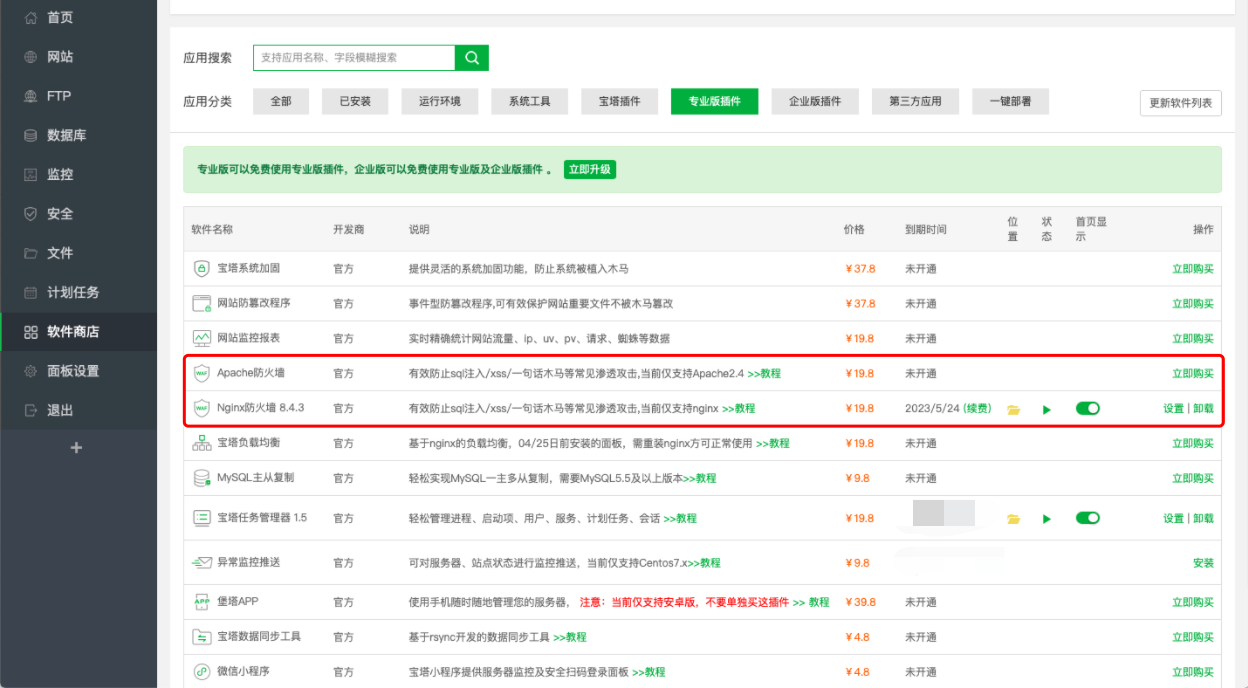Click 设置 for 宝塔任务管理器

coord(1173,519)
